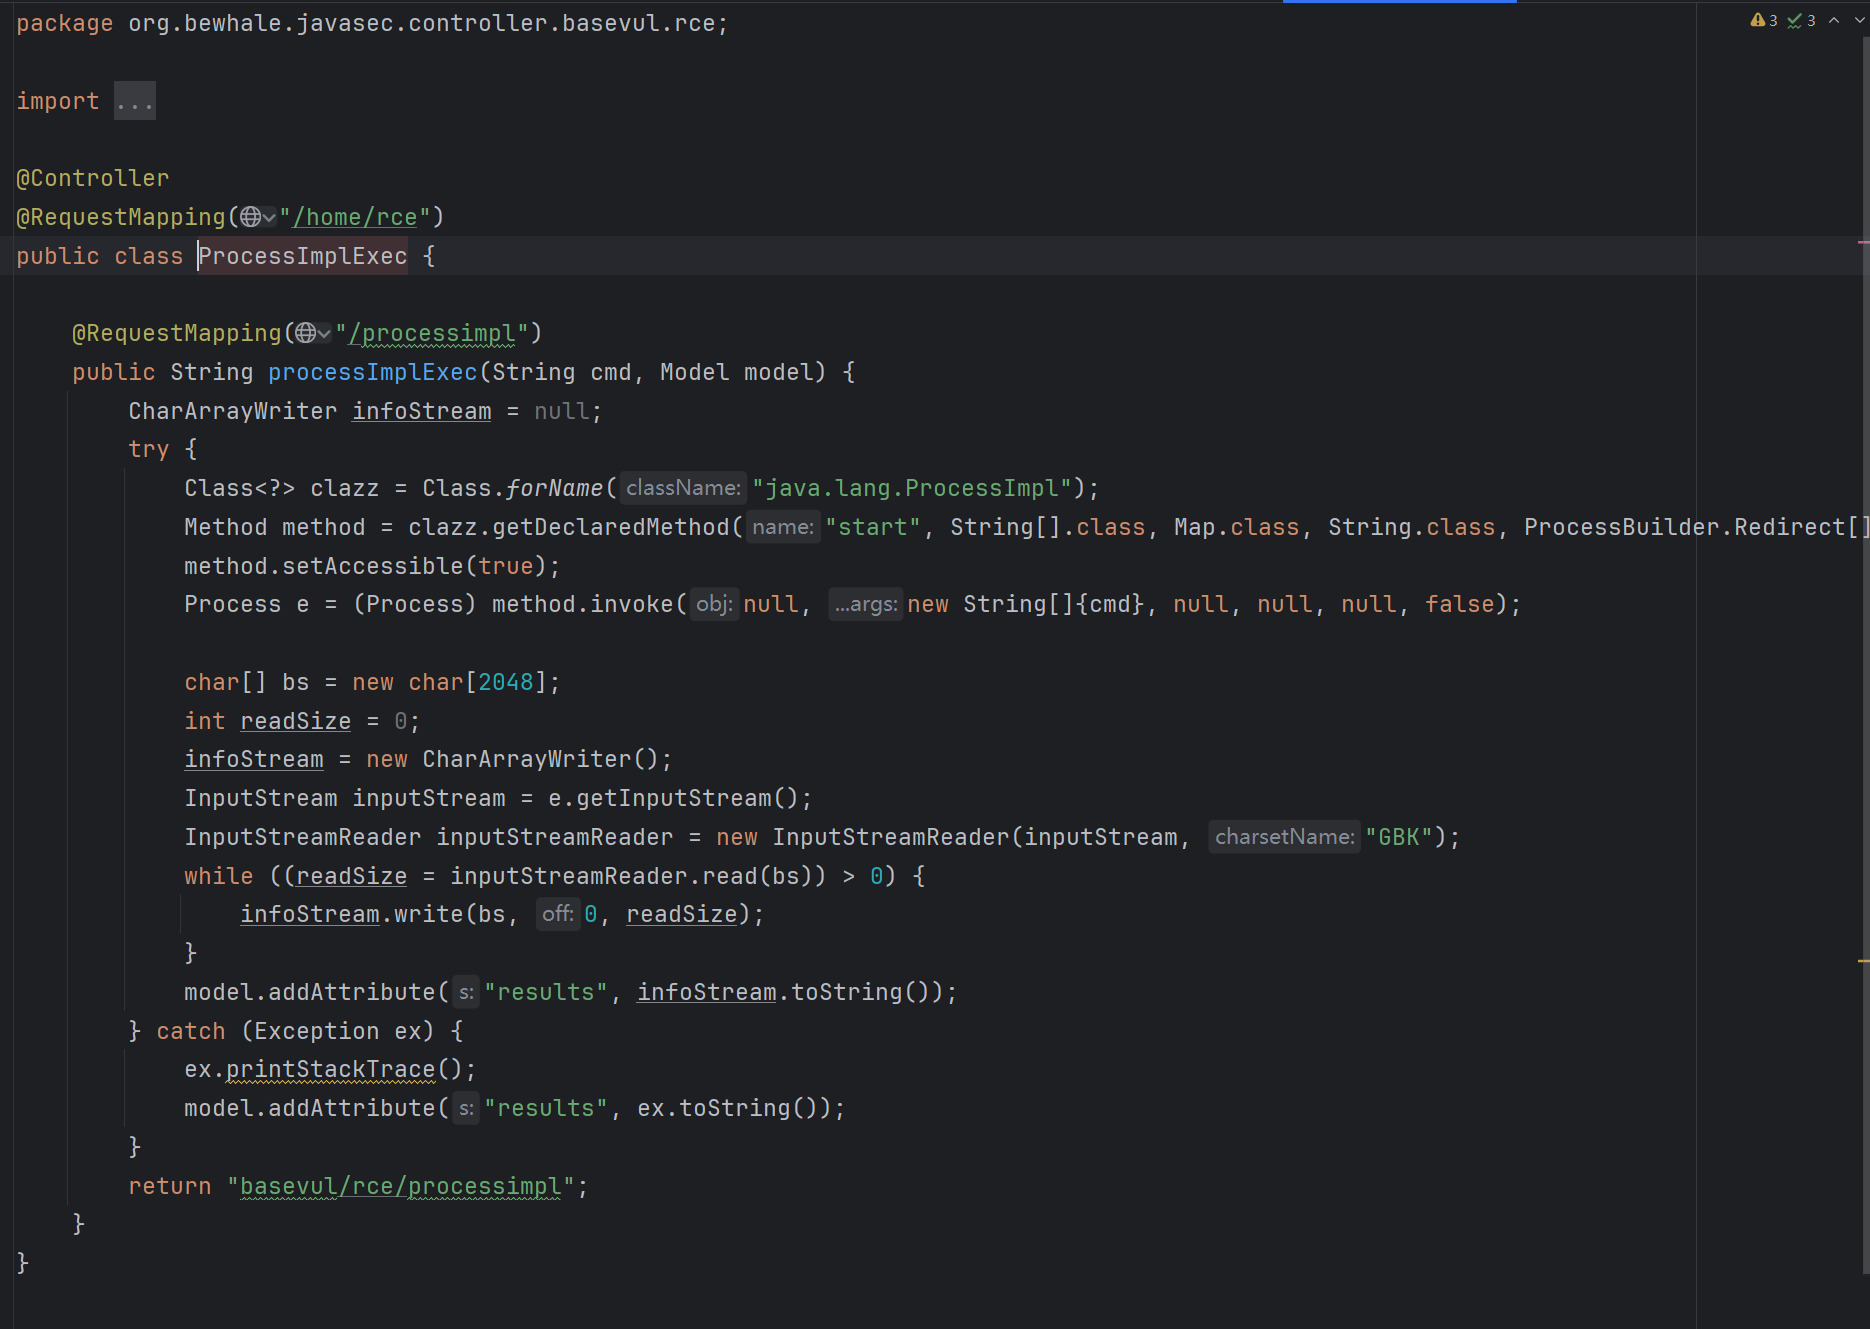Click the "printStackTrace" call
The height and width of the screenshot is (1329, 1870).
[x=331, y=1069]
